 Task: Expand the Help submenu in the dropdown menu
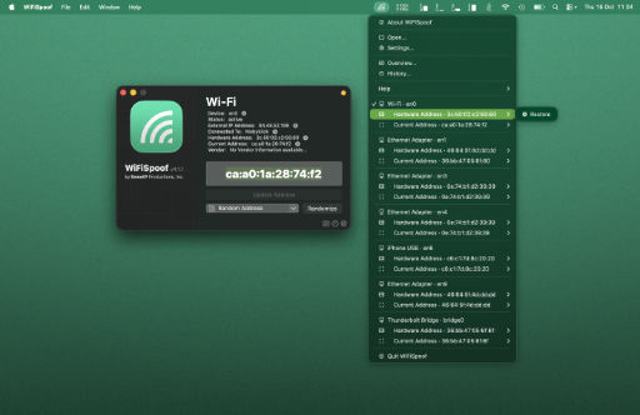pos(442,89)
